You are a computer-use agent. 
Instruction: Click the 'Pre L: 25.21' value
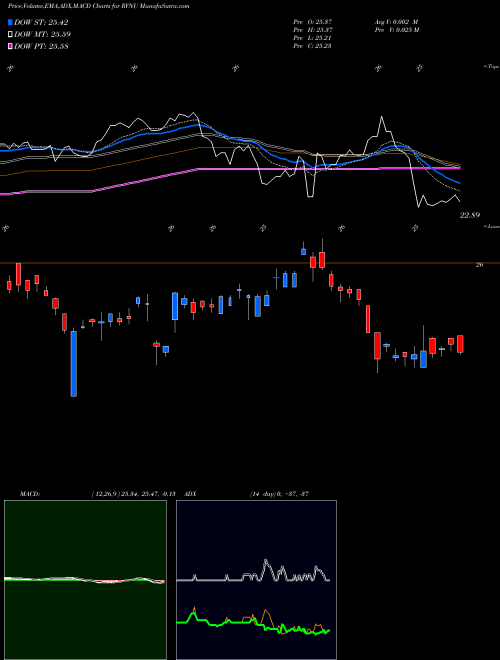click(x=312, y=38)
